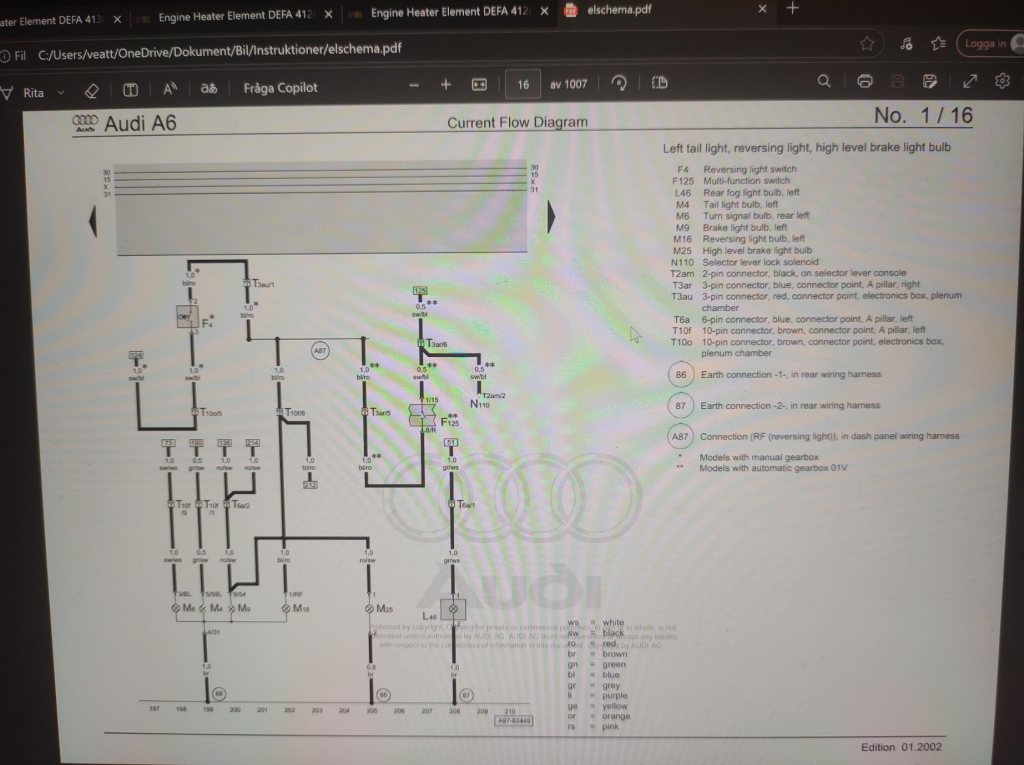Click the Add text tool icon
1024x765 pixels.
coord(130,89)
